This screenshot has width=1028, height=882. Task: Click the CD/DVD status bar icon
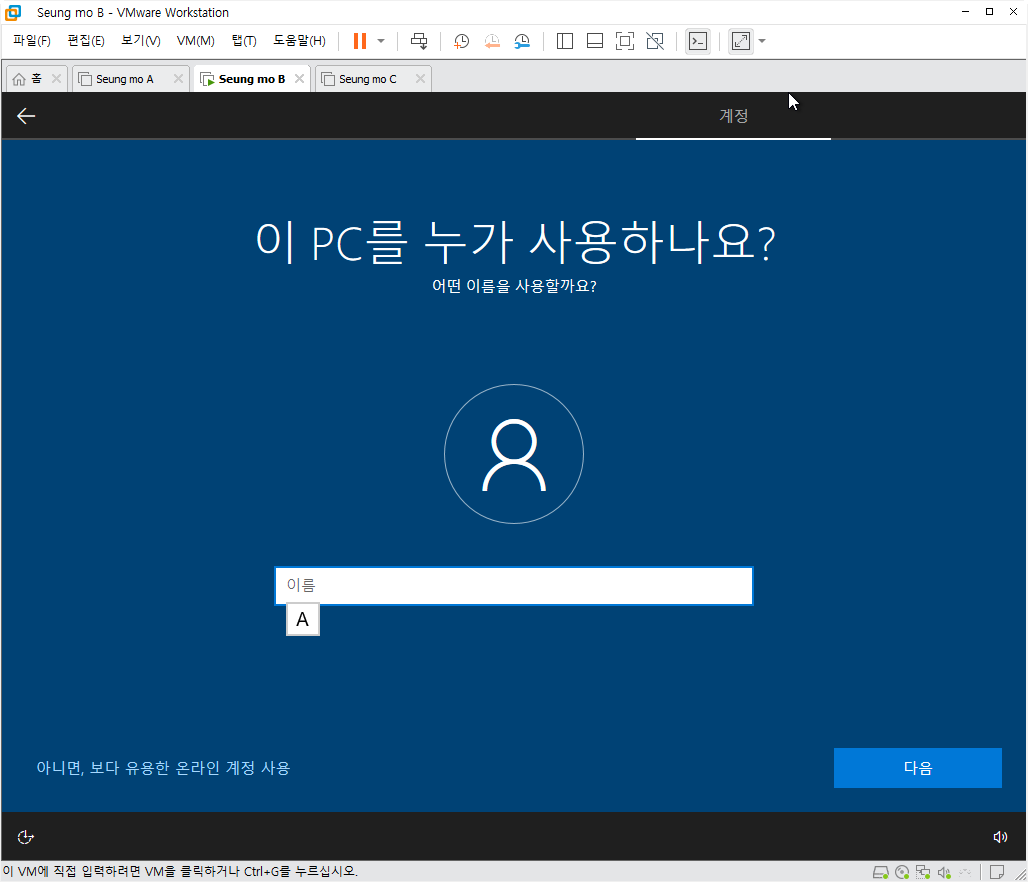click(x=902, y=872)
